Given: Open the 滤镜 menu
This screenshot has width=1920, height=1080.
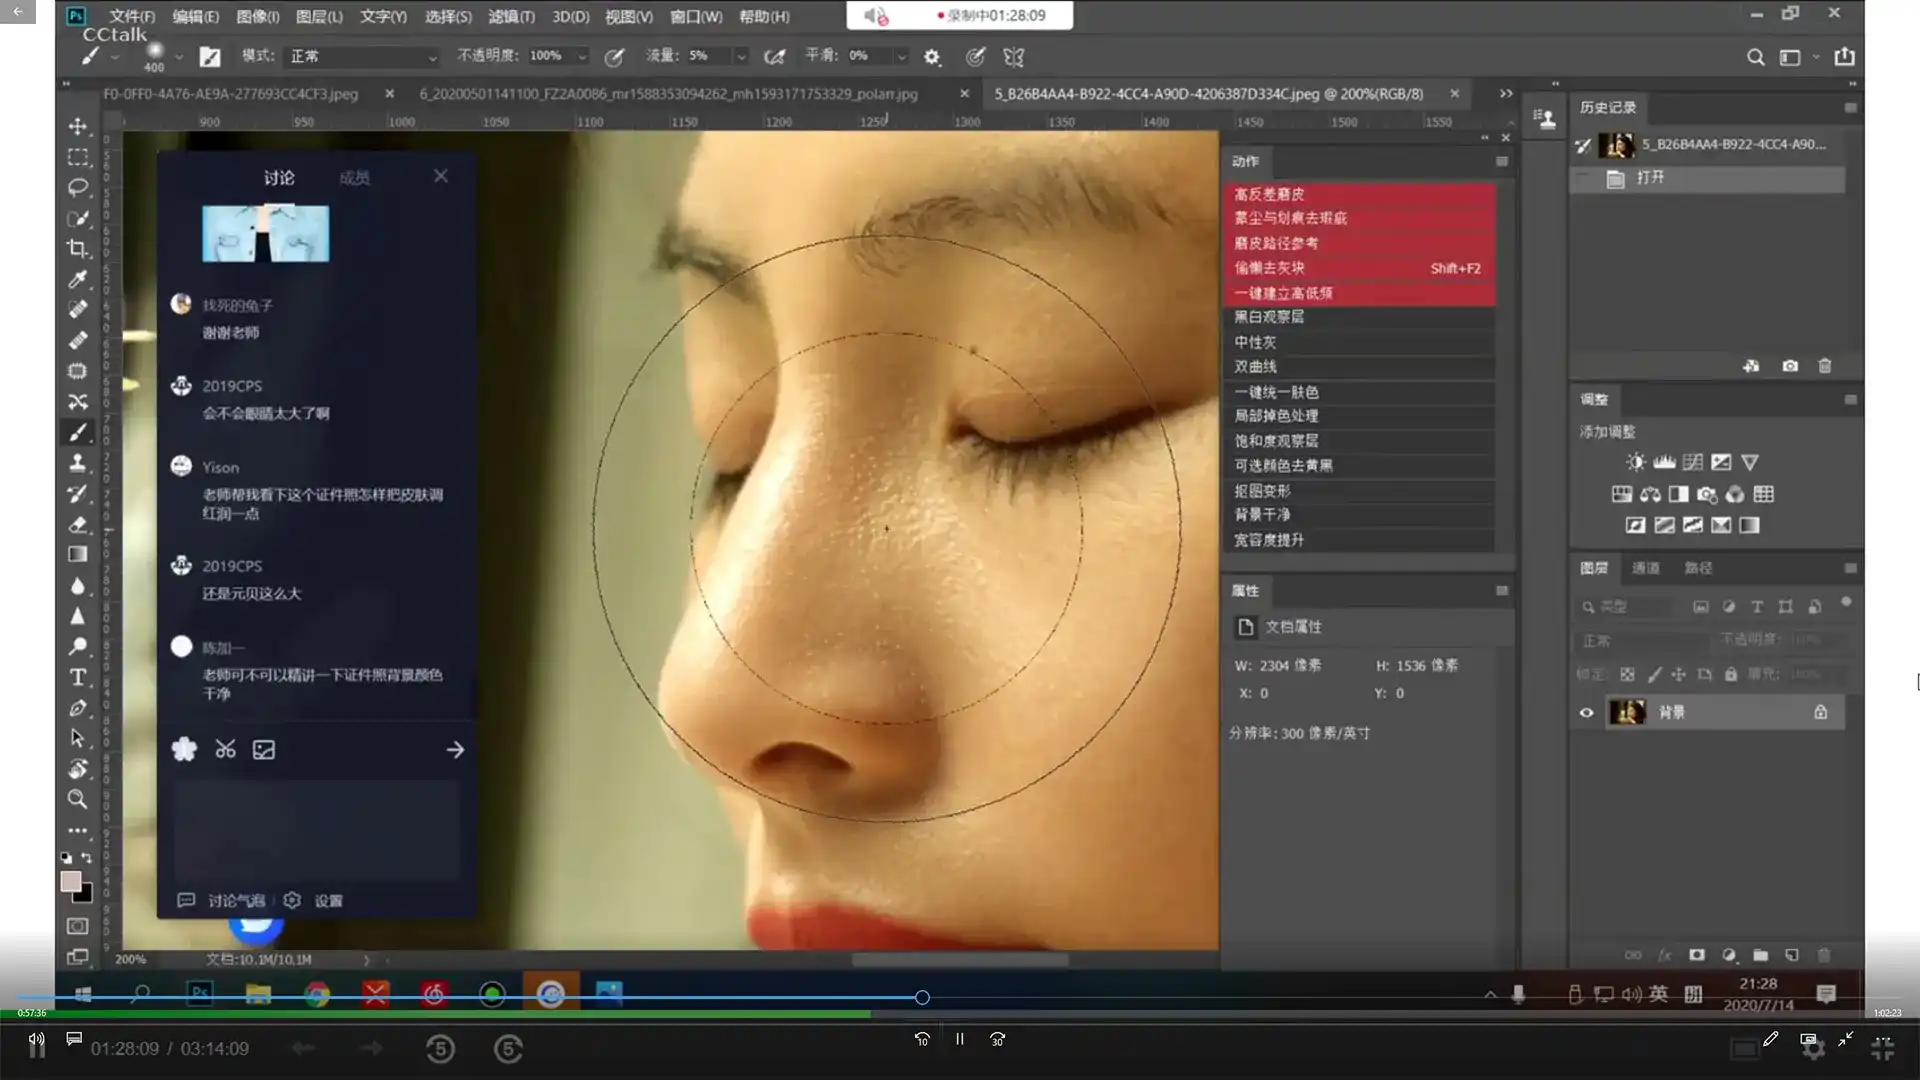Looking at the screenshot, I should [x=510, y=17].
